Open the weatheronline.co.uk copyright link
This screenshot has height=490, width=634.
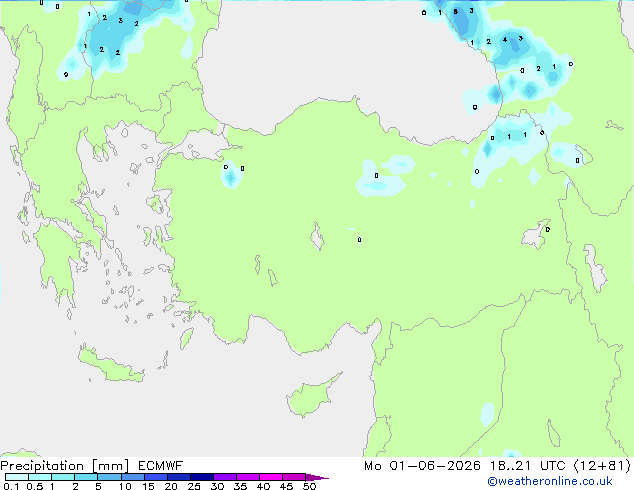550,481
